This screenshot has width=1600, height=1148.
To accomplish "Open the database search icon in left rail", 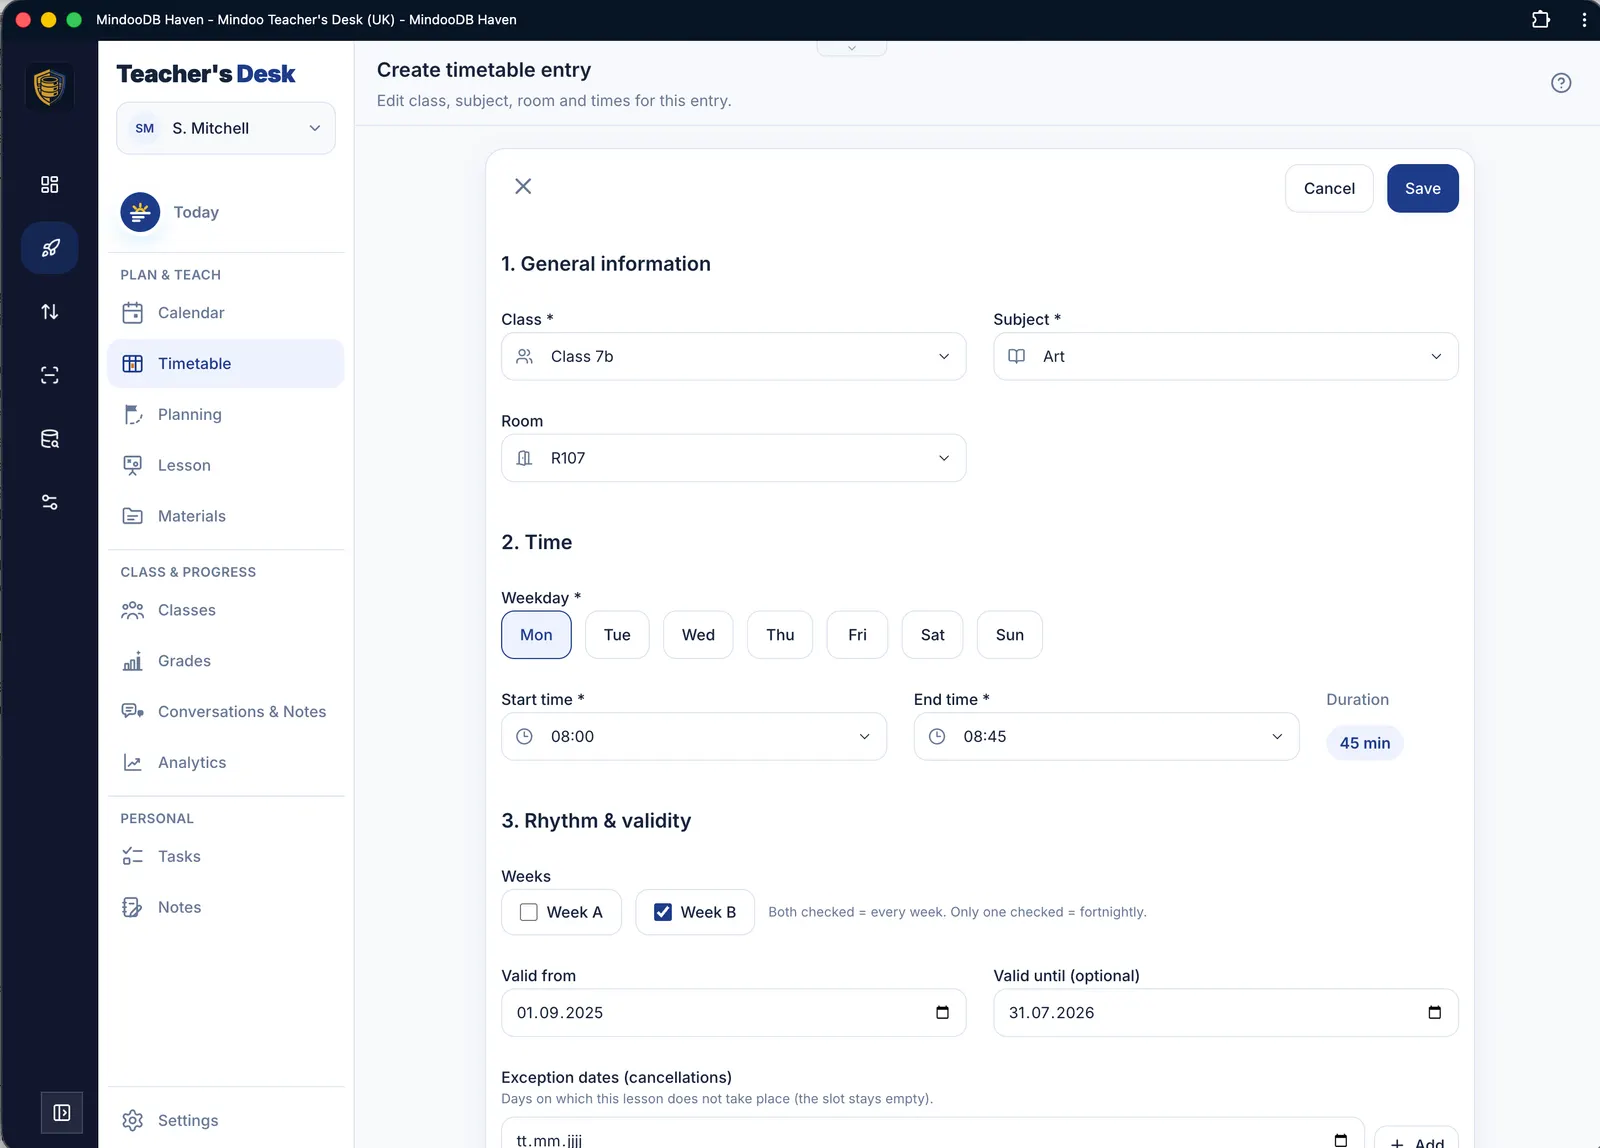I will (49, 439).
